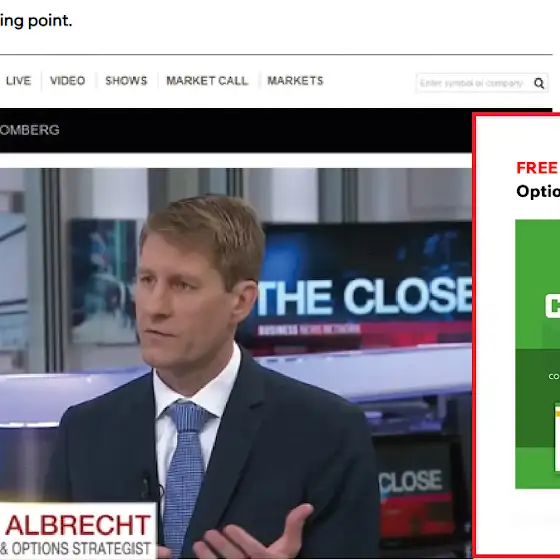Click the red FREE text in the popup
560x560 pixels.
[538, 168]
